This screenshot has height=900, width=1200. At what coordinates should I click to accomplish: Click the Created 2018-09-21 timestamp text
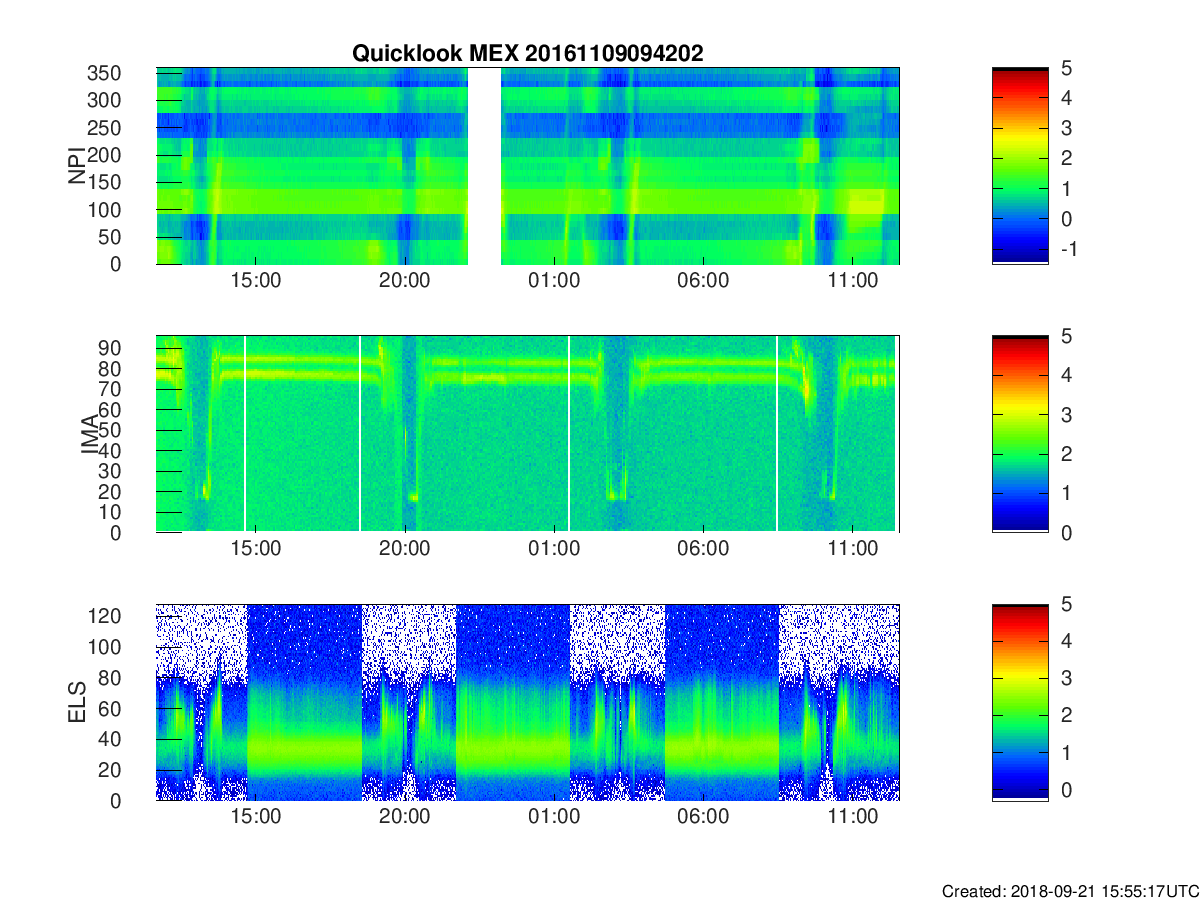click(1069, 890)
